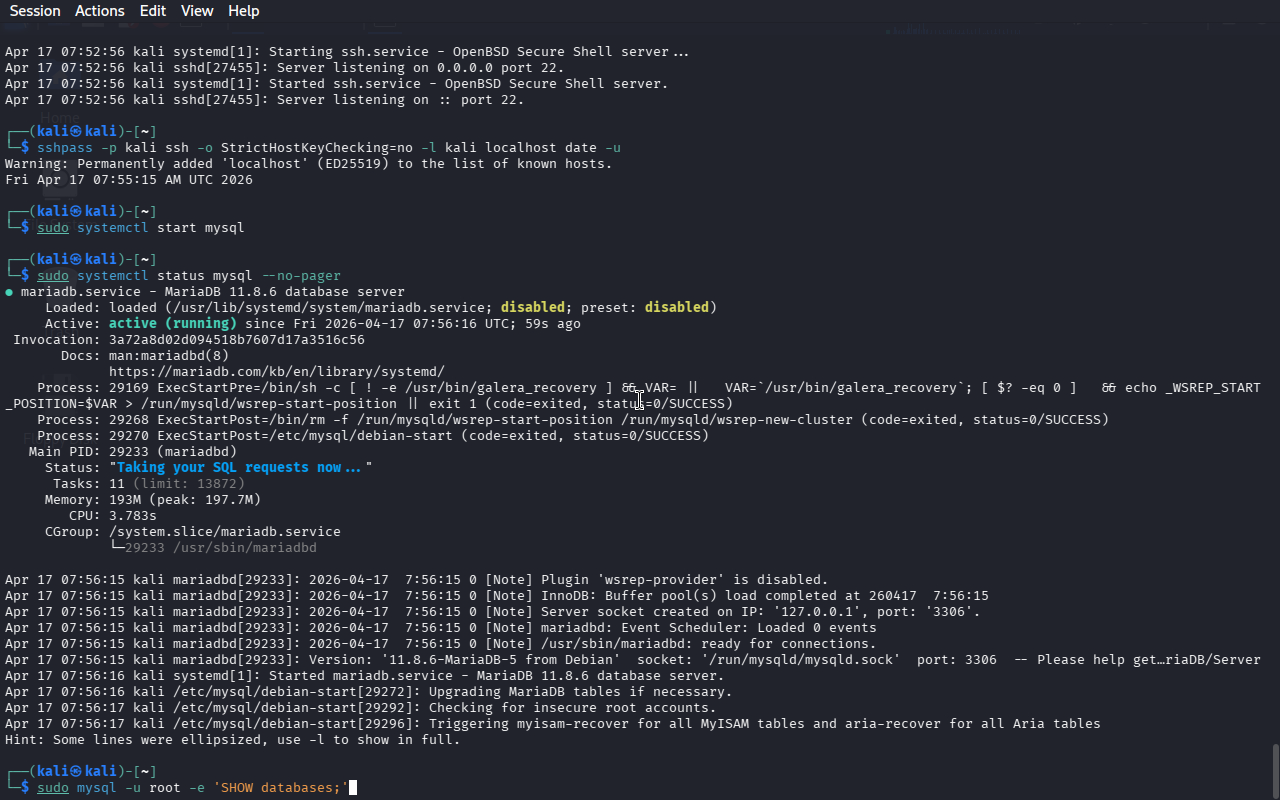Click the 'Taking your SQL requests now' status
The height and width of the screenshot is (800, 1280).
pos(238,468)
